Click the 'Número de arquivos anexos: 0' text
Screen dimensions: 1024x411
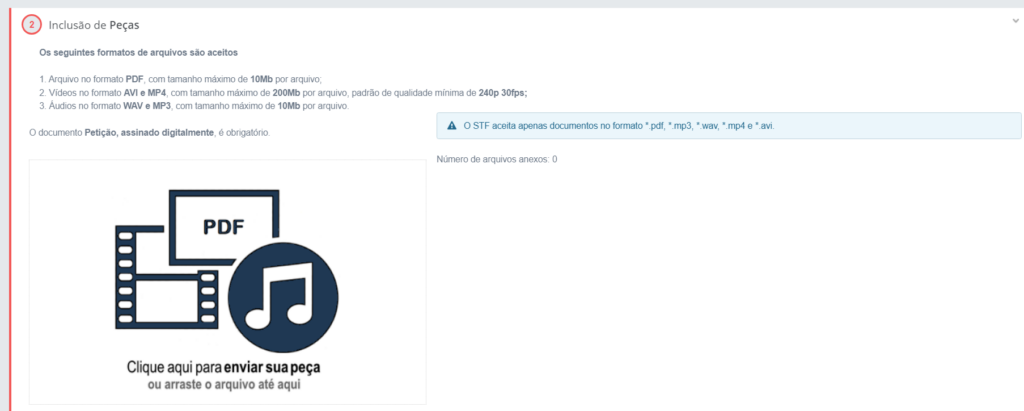click(496, 159)
